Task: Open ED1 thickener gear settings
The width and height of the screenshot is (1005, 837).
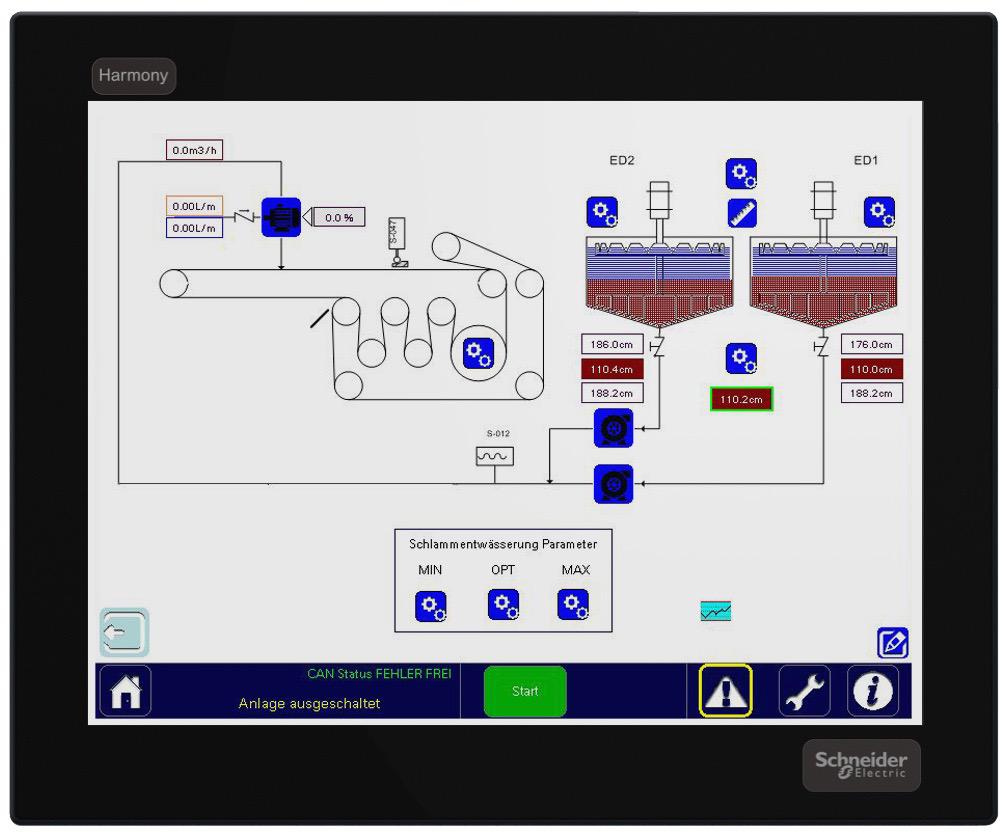Action: 879,212
